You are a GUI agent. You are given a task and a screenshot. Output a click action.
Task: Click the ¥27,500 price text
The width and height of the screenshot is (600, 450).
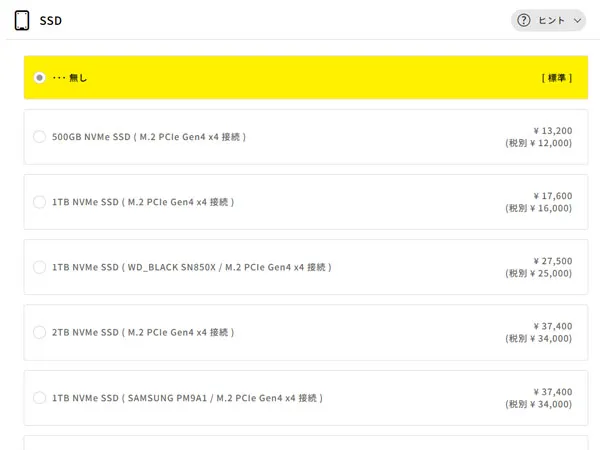[553, 261]
